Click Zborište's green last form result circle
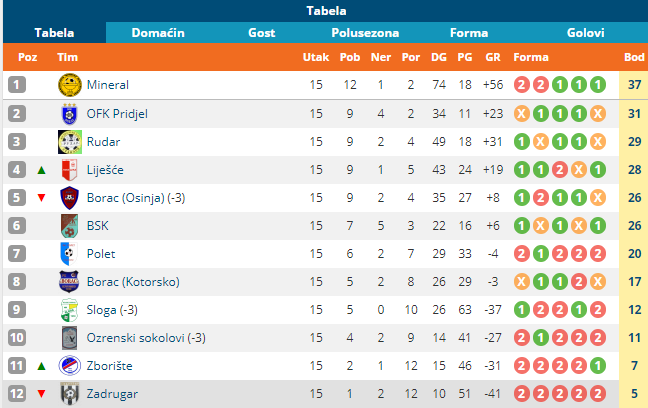This screenshot has width=648, height=408. tap(598, 366)
